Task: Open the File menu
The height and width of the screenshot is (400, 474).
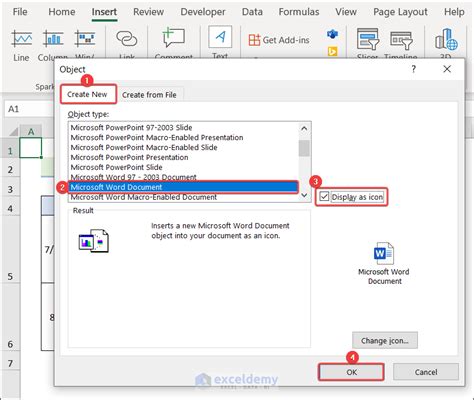Action: tap(20, 12)
